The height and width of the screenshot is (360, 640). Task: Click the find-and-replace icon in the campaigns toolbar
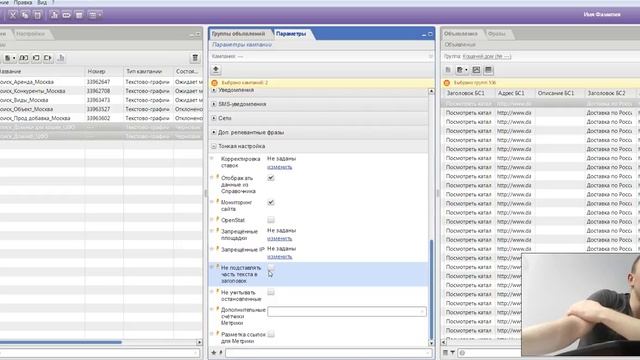pos(24,58)
